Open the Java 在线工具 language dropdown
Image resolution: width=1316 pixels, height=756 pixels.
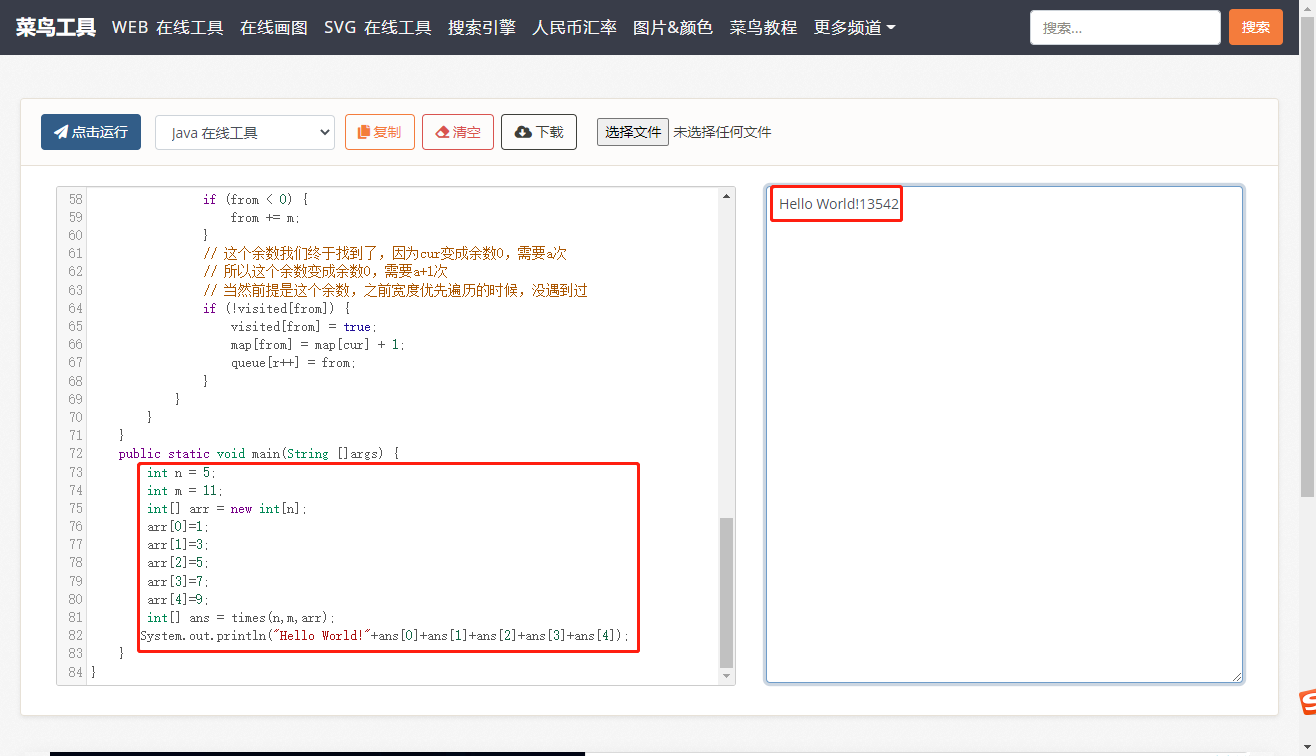tap(245, 132)
